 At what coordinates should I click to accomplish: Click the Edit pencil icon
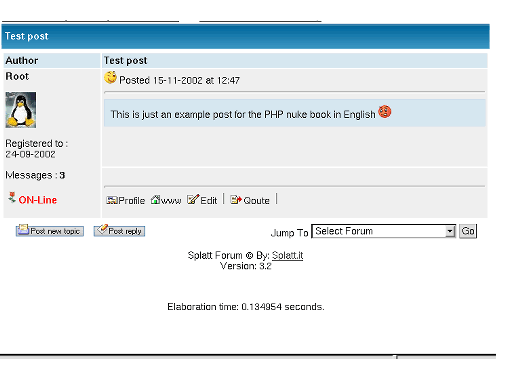coord(193,199)
